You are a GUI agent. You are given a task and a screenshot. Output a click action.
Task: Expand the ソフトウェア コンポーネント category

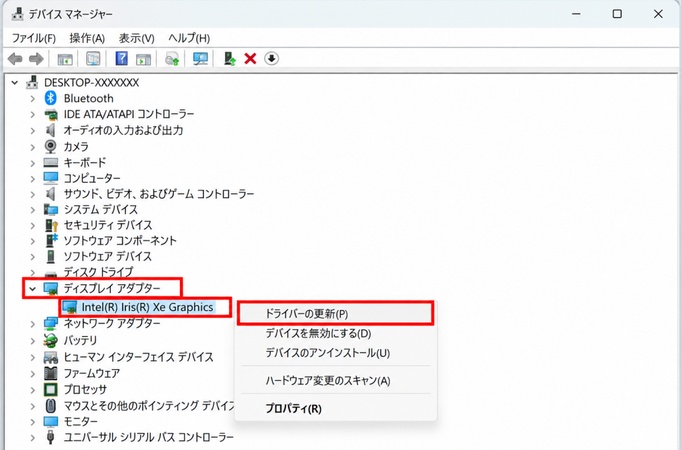(x=33, y=241)
